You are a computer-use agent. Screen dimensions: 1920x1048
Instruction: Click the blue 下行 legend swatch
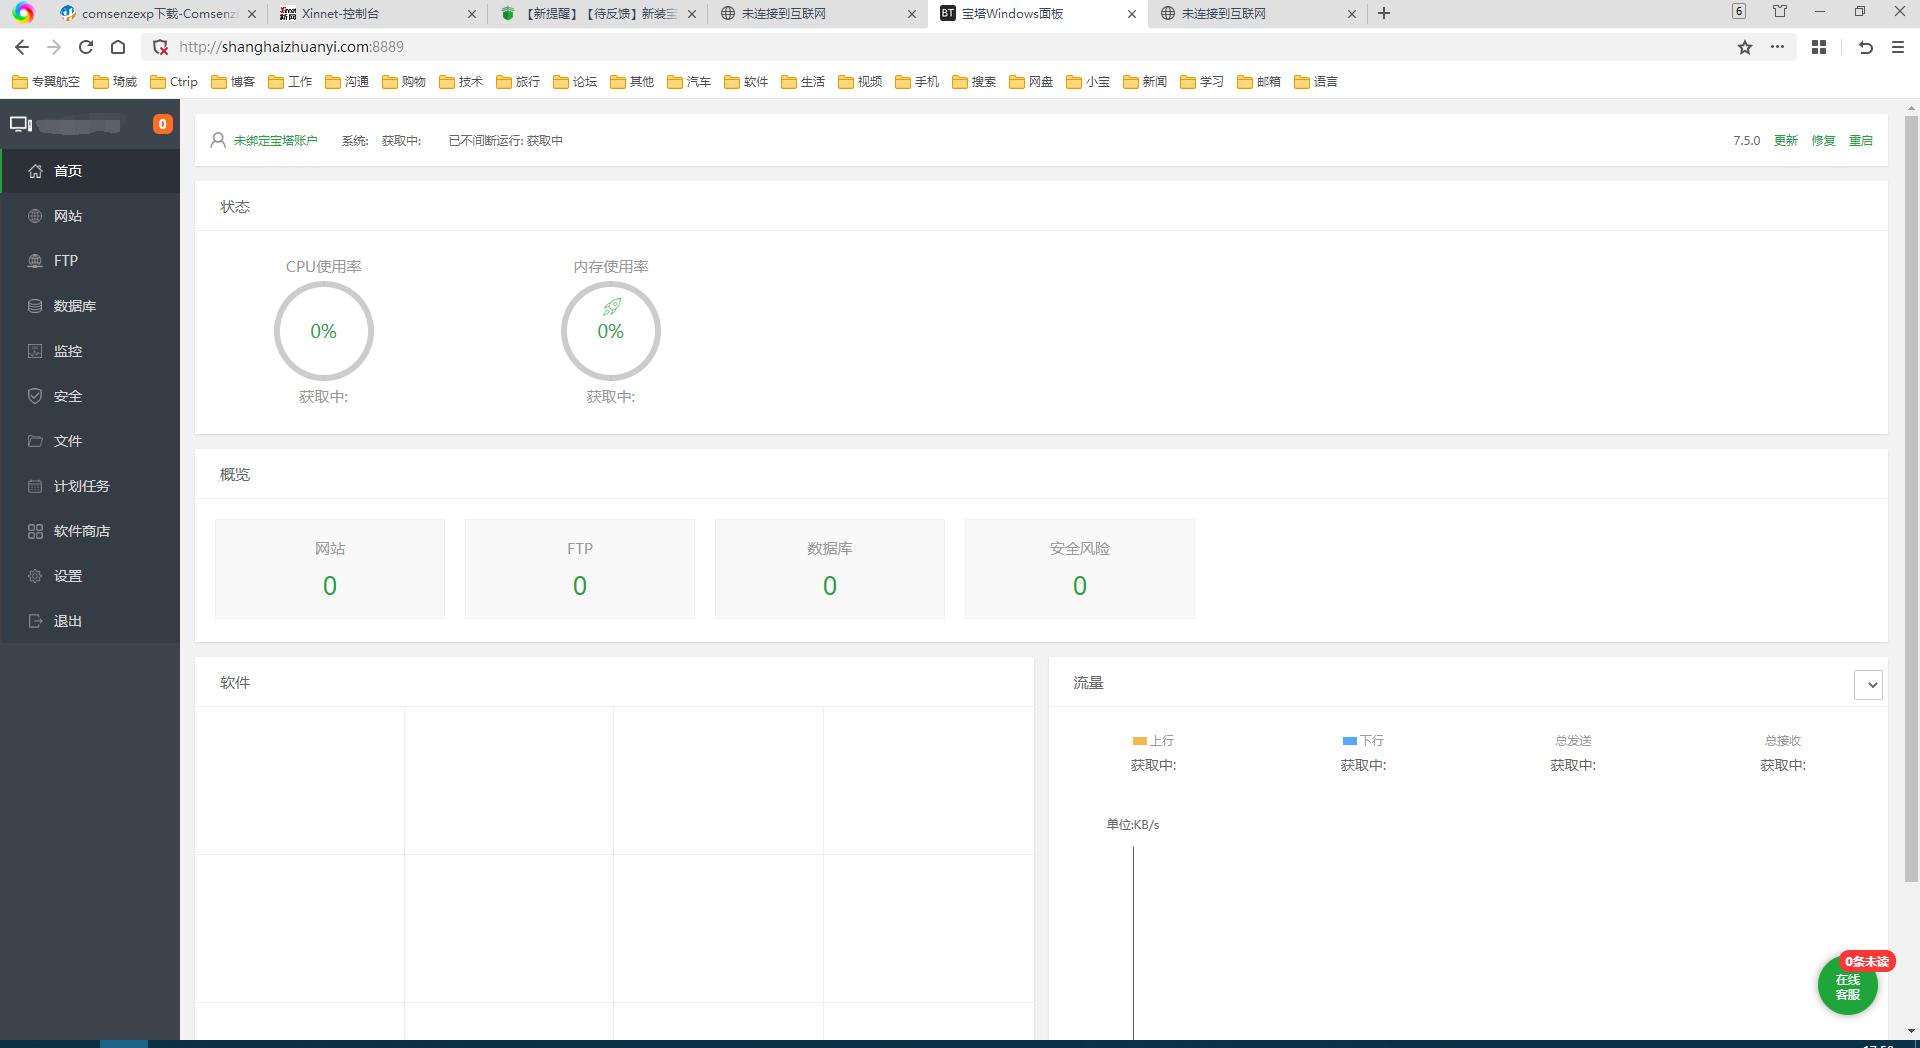tap(1349, 741)
